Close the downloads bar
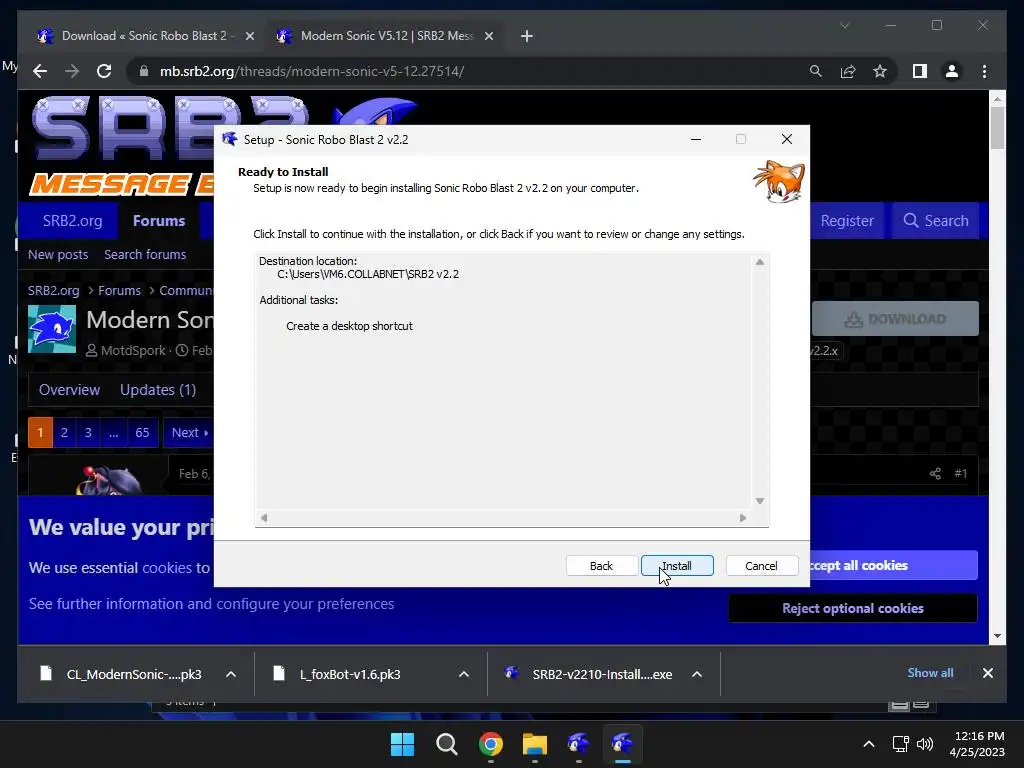Viewport: 1024px width, 768px height. 987,673
